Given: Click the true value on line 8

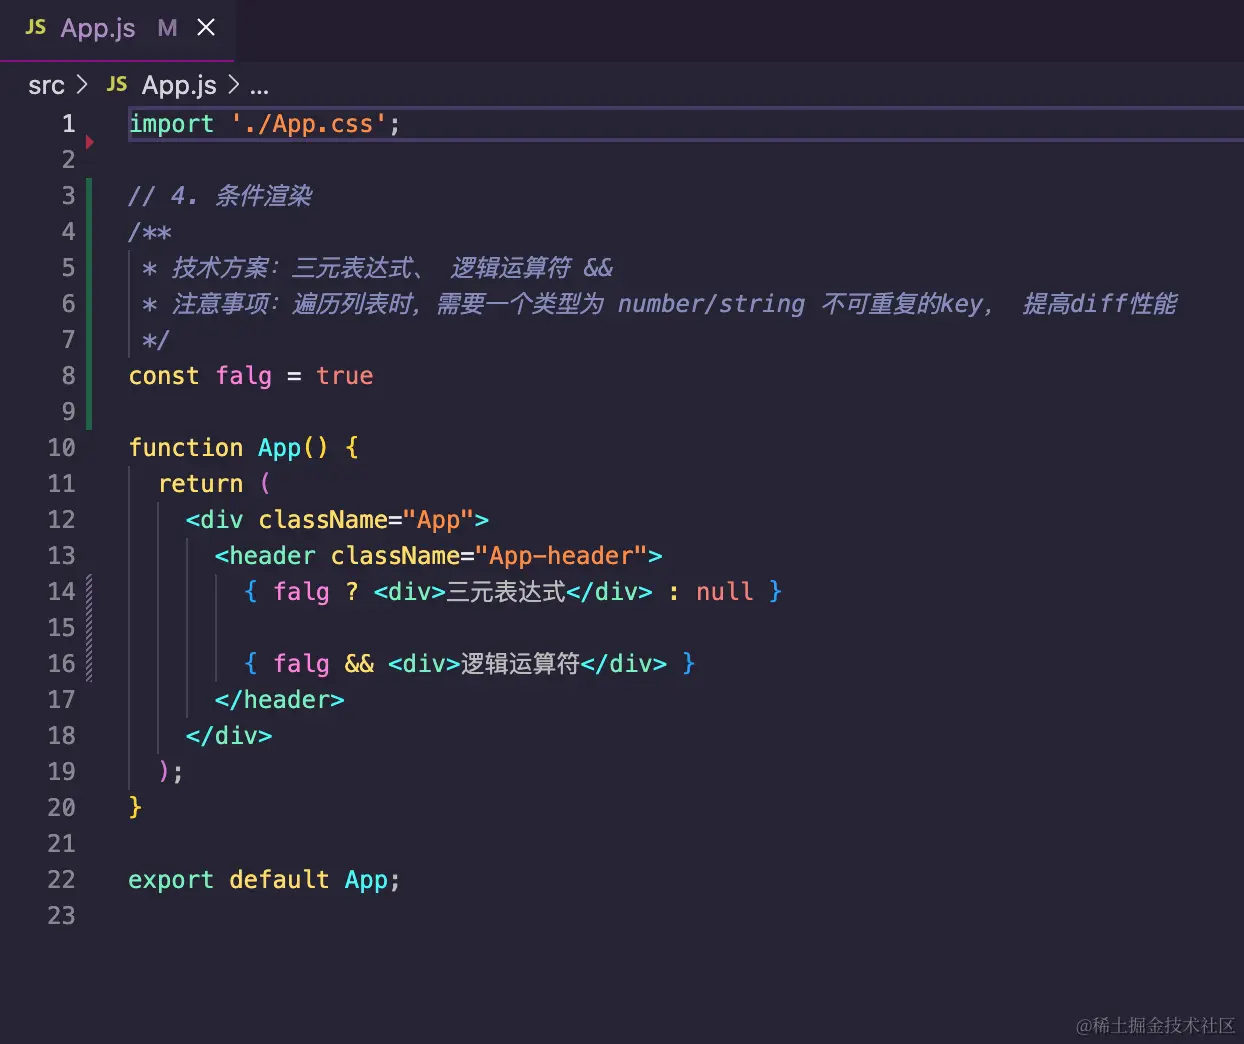Looking at the screenshot, I should coord(345,376).
